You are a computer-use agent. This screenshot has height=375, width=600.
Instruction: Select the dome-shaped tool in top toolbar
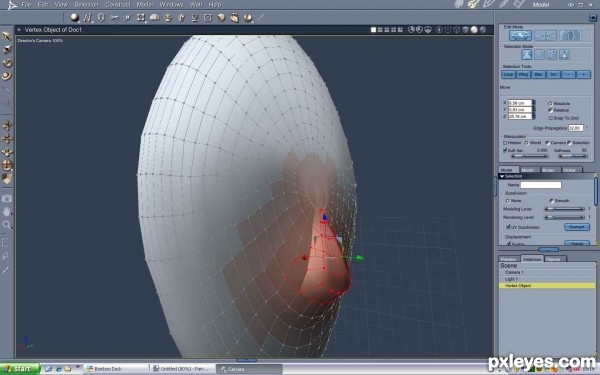coord(154,17)
